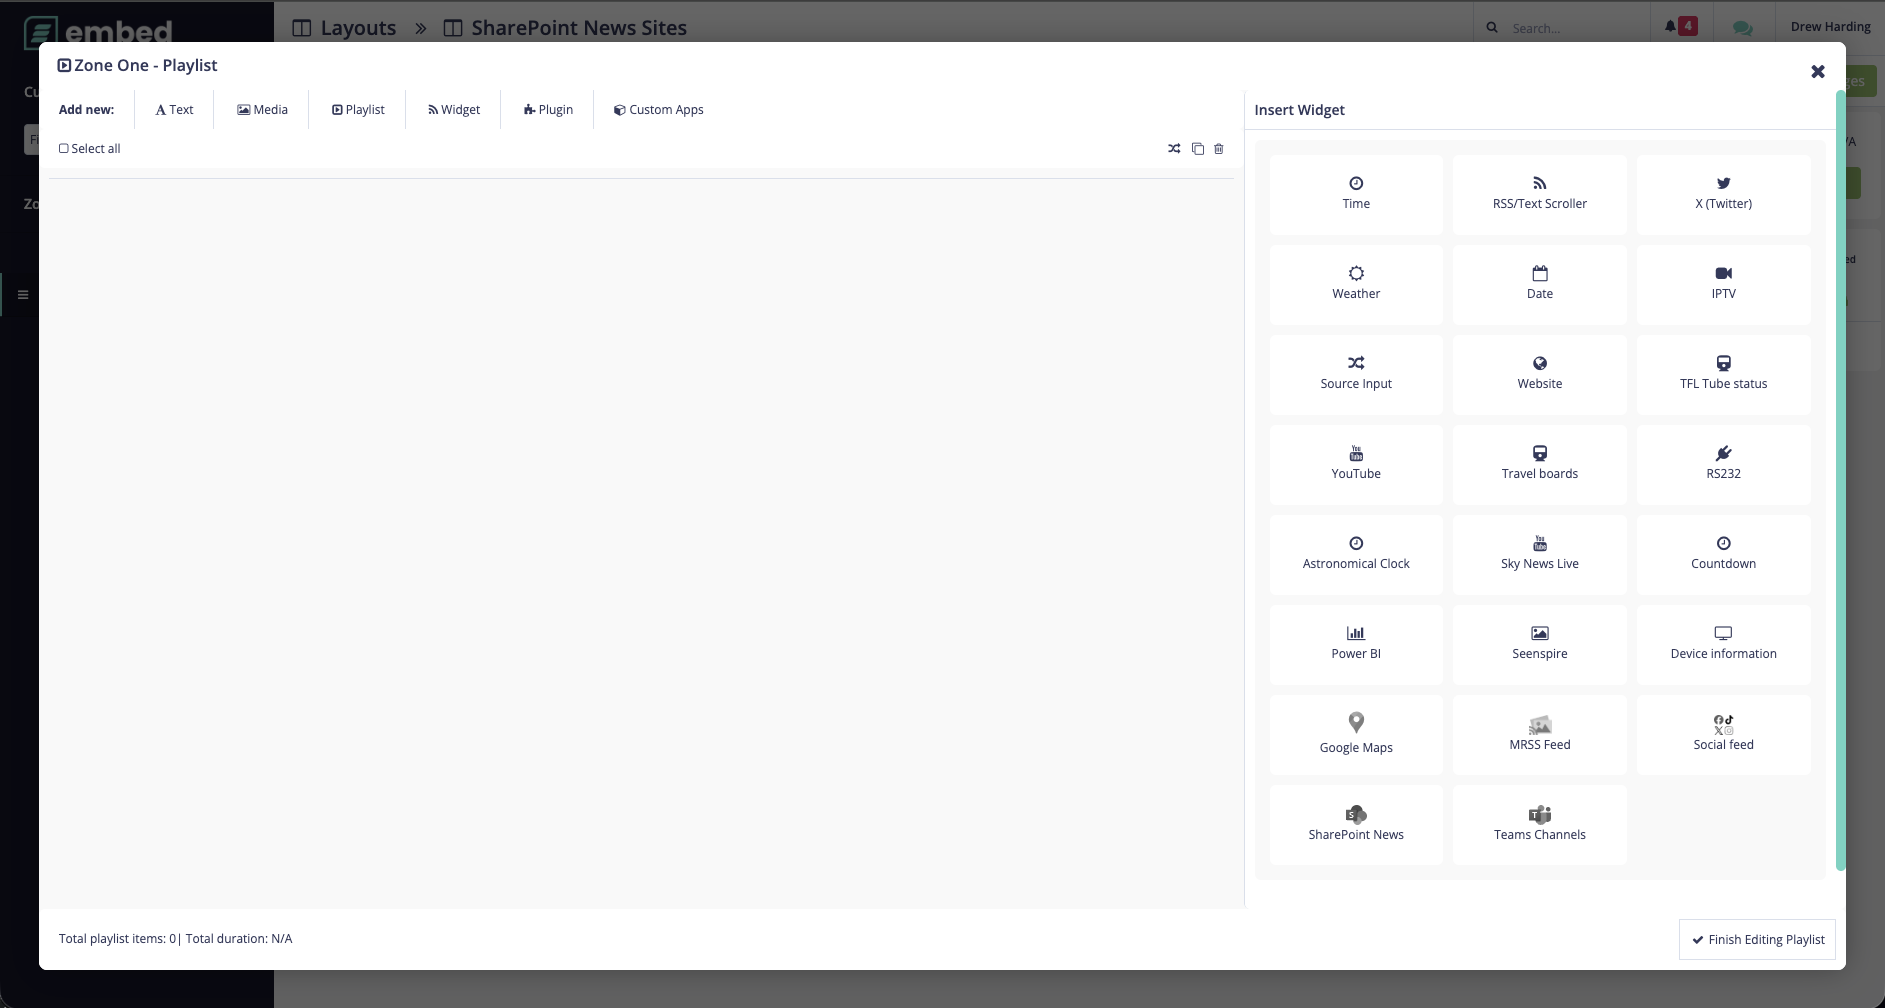Click the delete playlist items trash icon
This screenshot has height=1008, width=1885.
click(1218, 148)
